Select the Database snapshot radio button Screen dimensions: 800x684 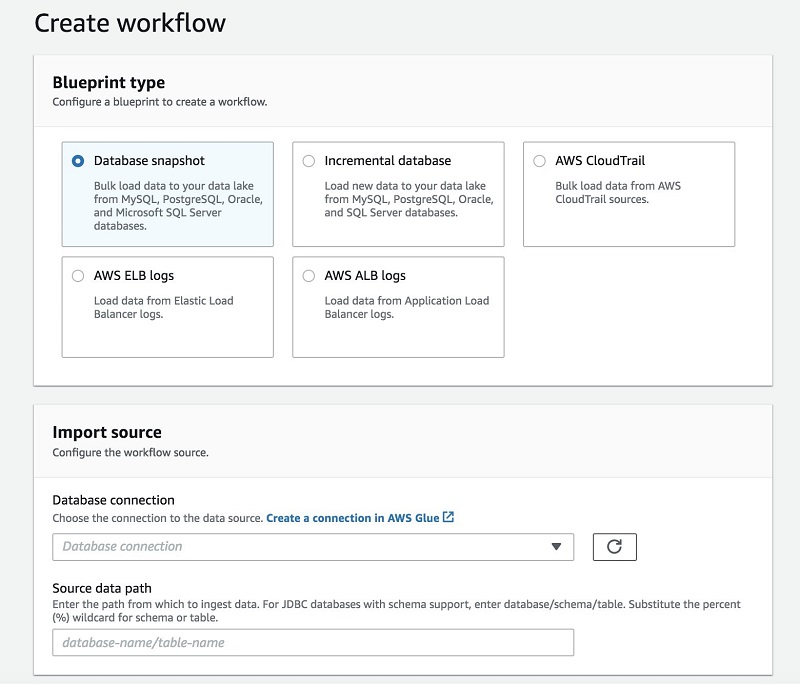tap(78, 161)
